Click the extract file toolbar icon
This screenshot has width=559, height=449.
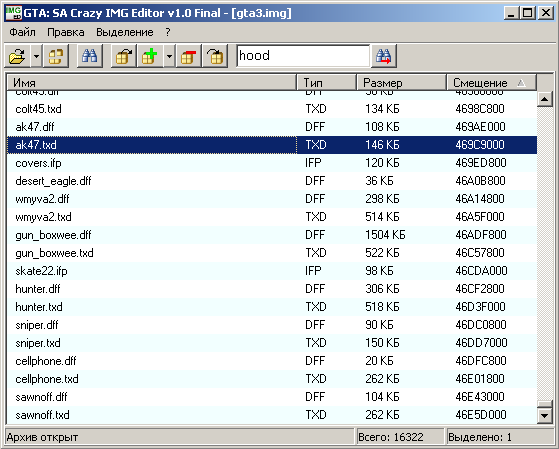(124, 56)
